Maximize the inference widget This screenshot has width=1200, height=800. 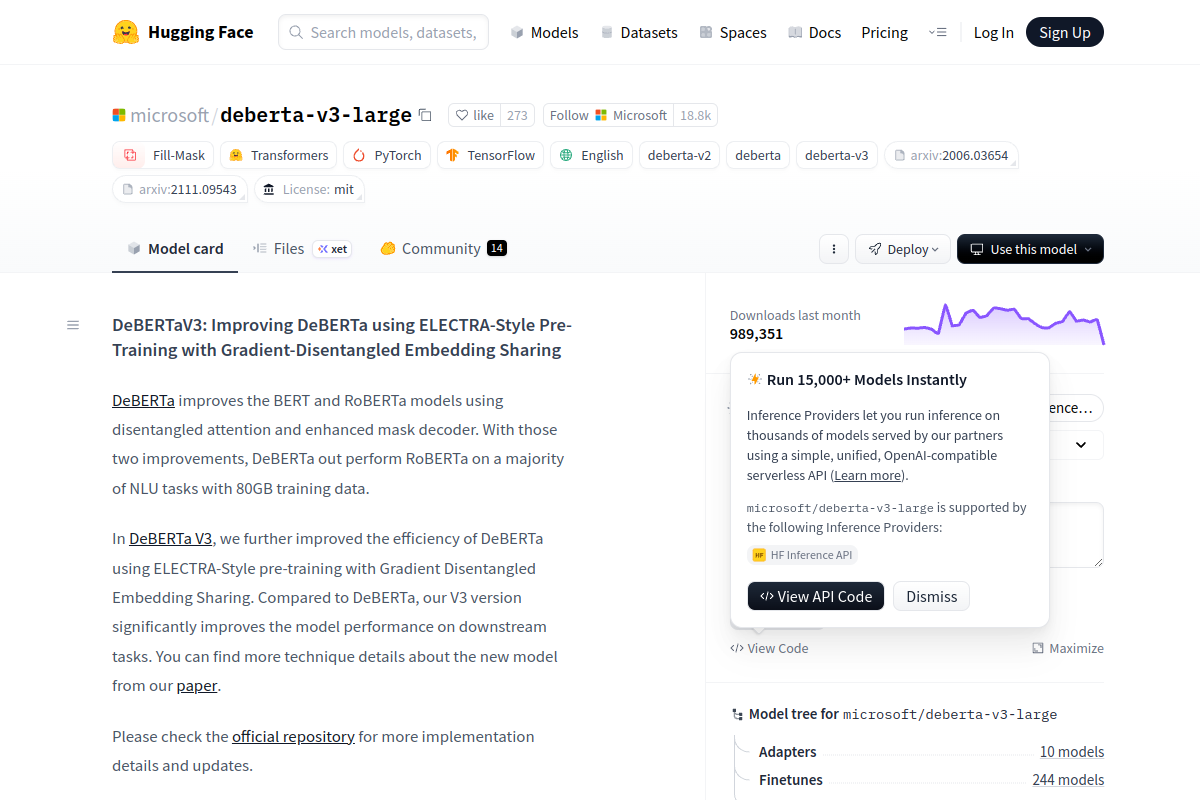[1067, 648]
